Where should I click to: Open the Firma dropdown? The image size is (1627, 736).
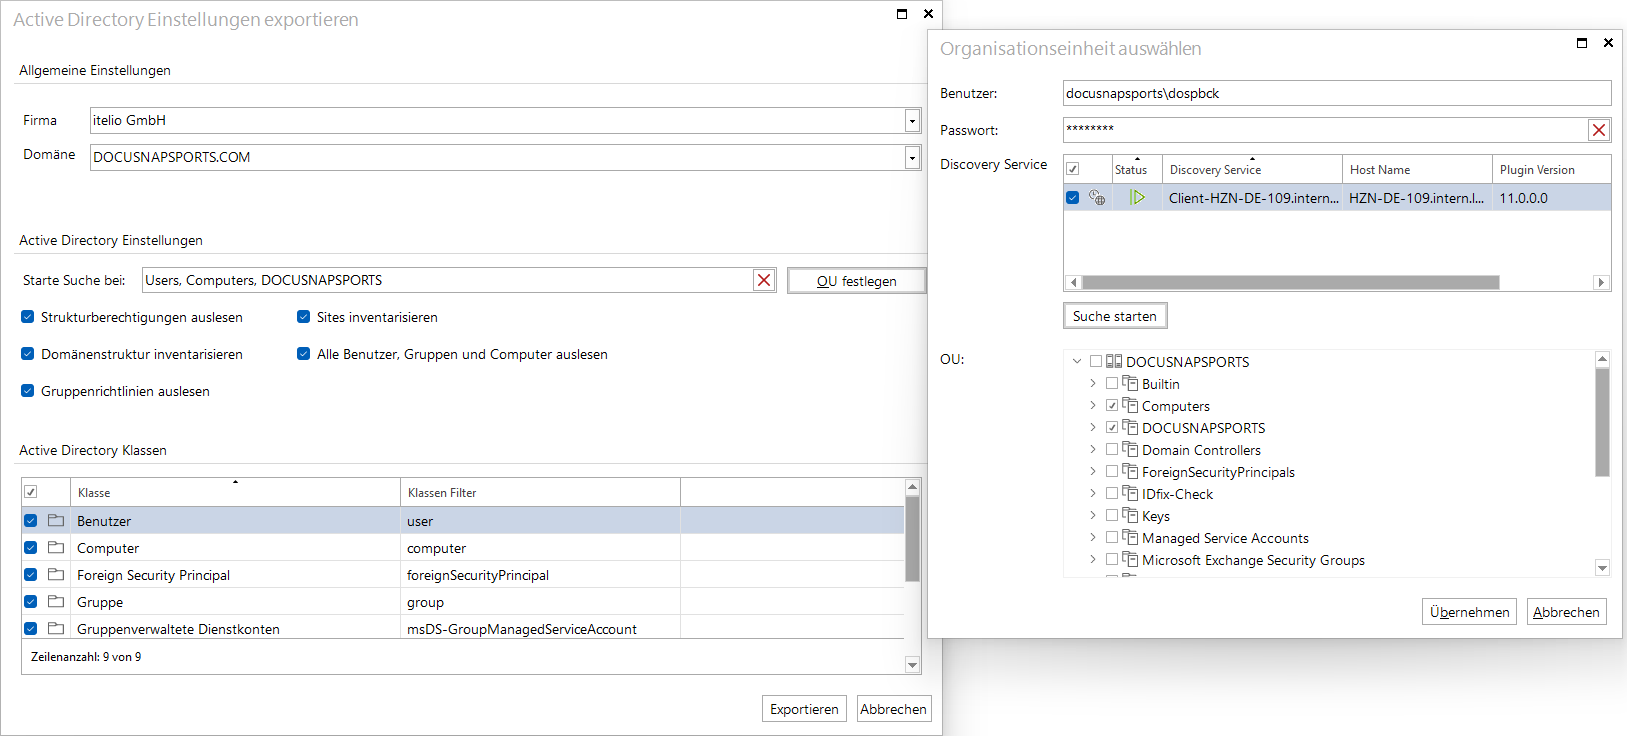coord(912,120)
